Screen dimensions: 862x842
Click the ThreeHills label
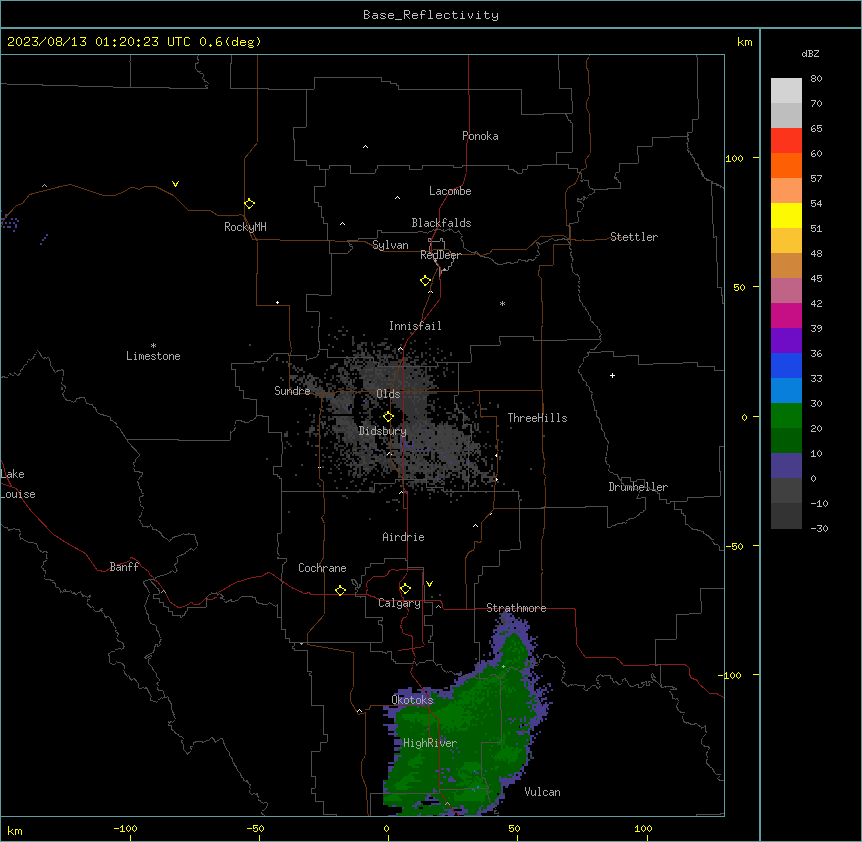[x=537, y=418]
